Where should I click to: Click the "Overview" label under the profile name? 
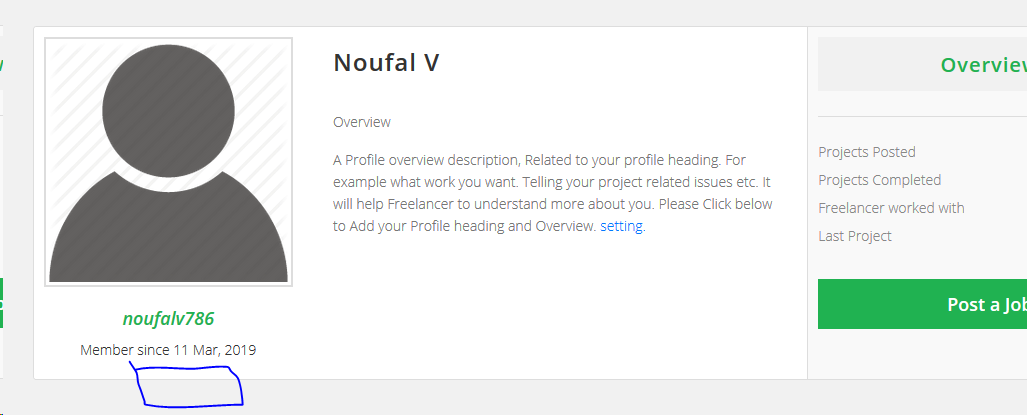[x=361, y=122]
